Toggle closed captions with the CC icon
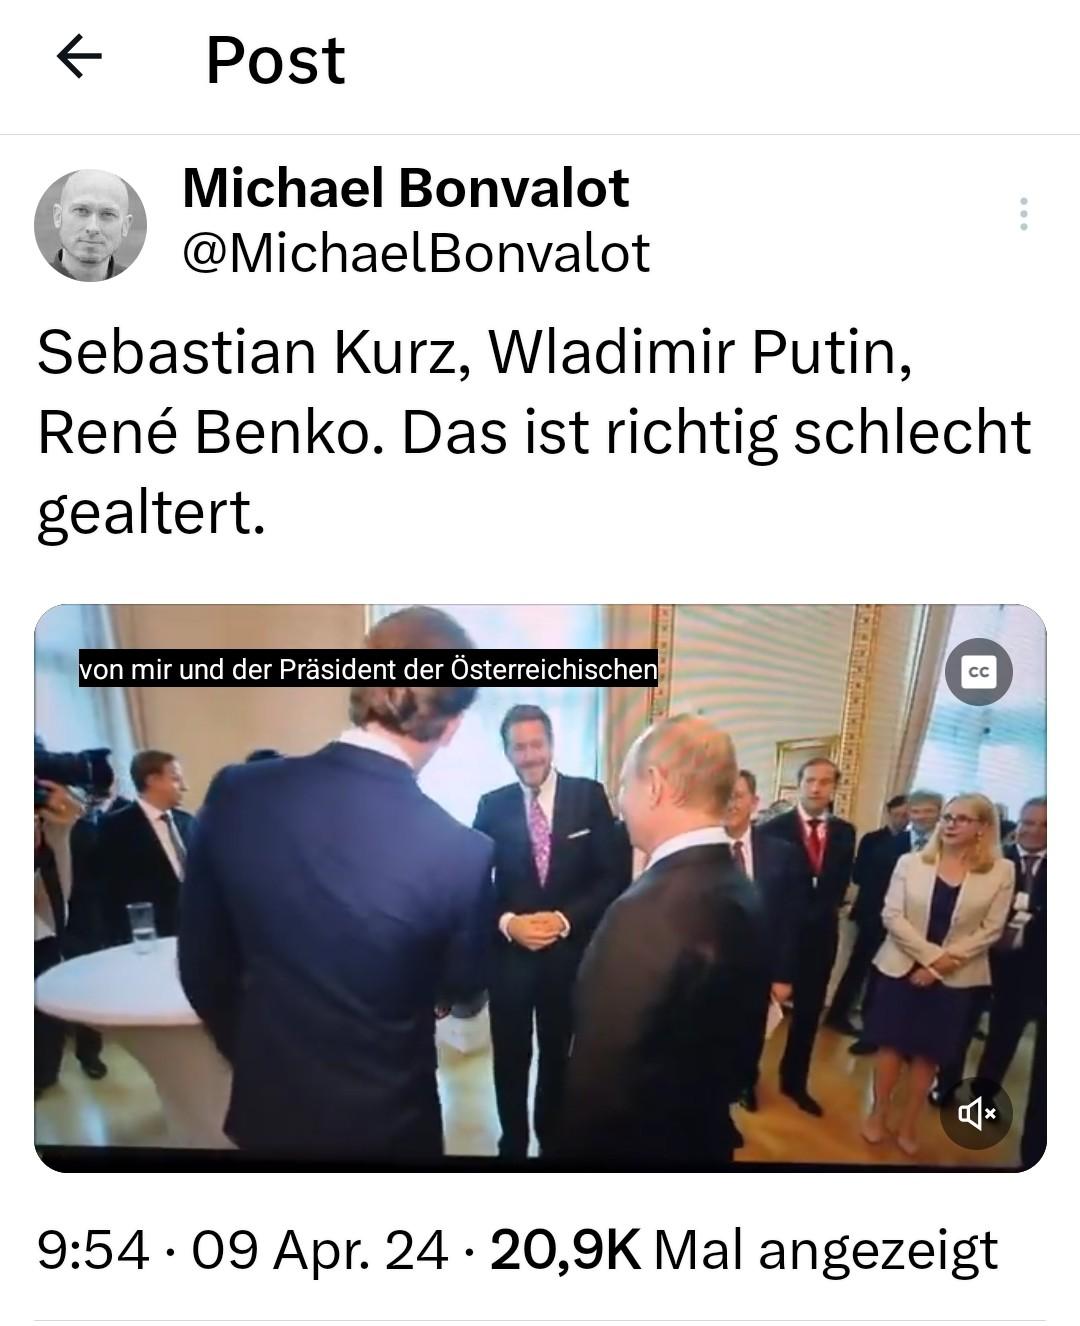The width and height of the screenshot is (1080, 1326). point(979,672)
